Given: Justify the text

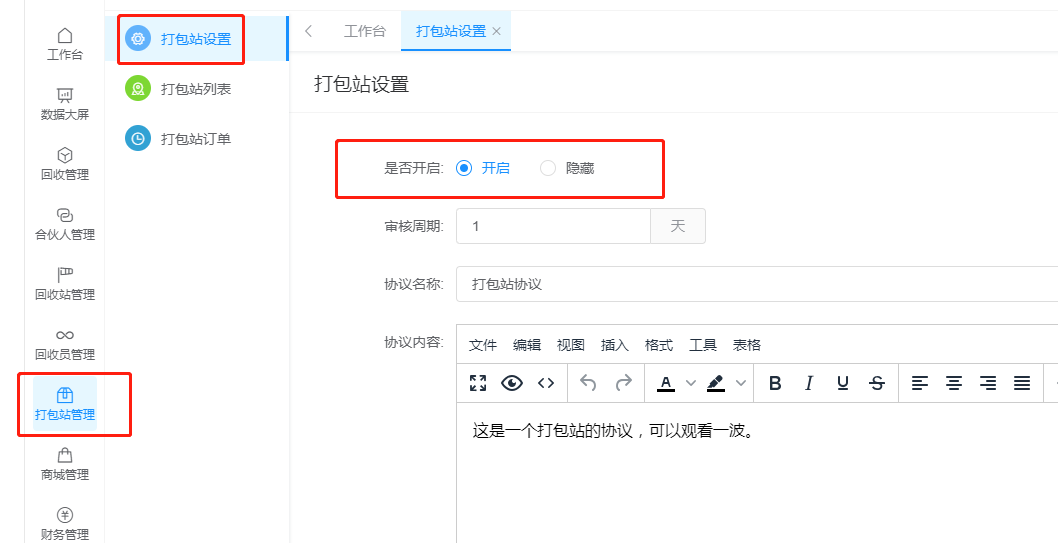Looking at the screenshot, I should tap(1022, 383).
